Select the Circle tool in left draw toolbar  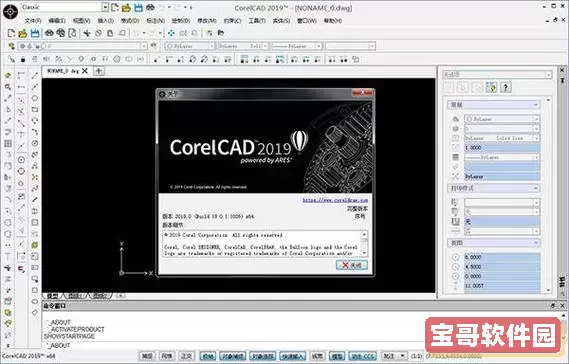[x=34, y=98]
